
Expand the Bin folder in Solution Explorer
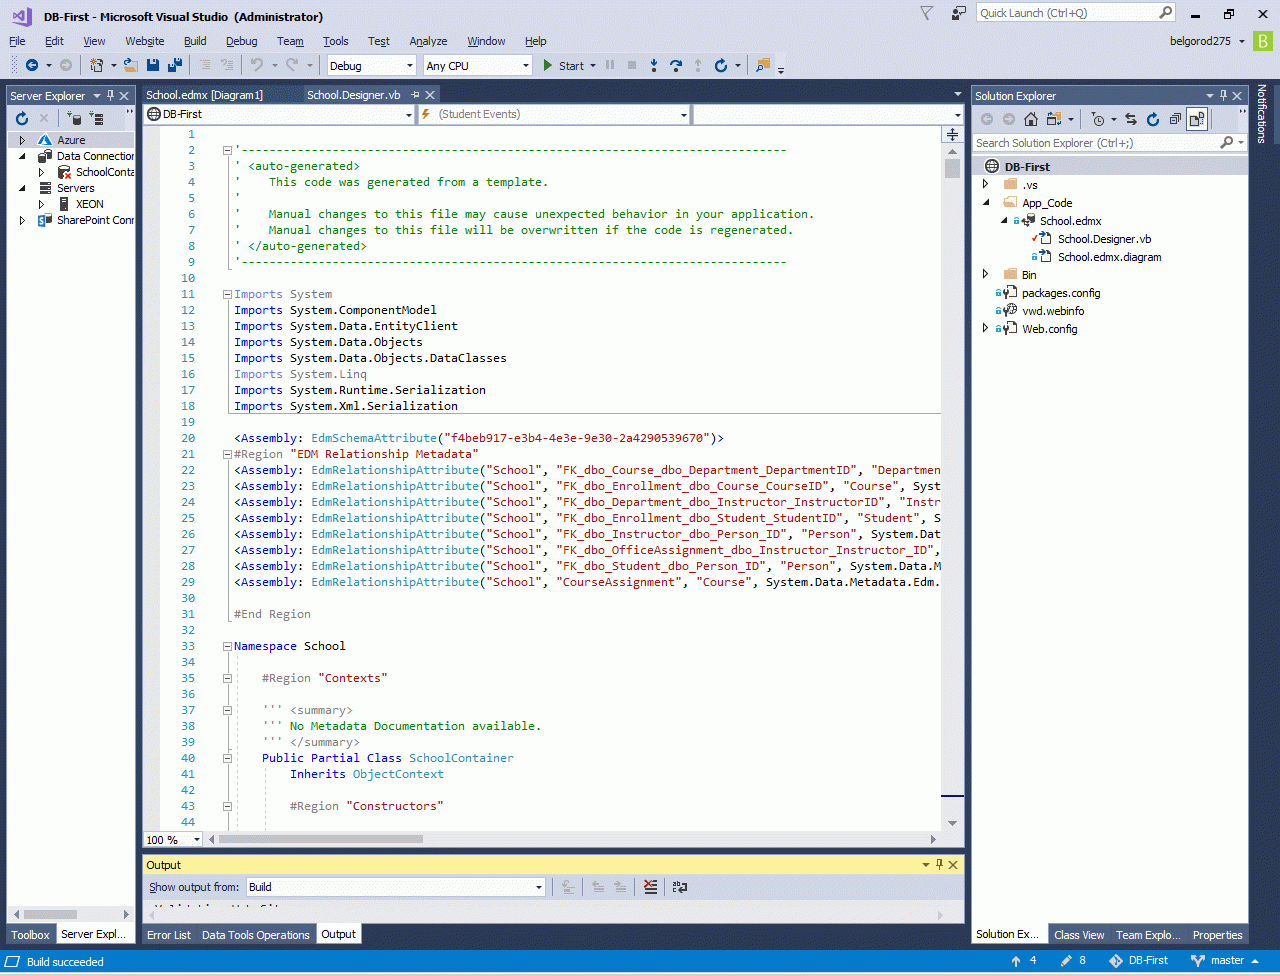[986, 275]
